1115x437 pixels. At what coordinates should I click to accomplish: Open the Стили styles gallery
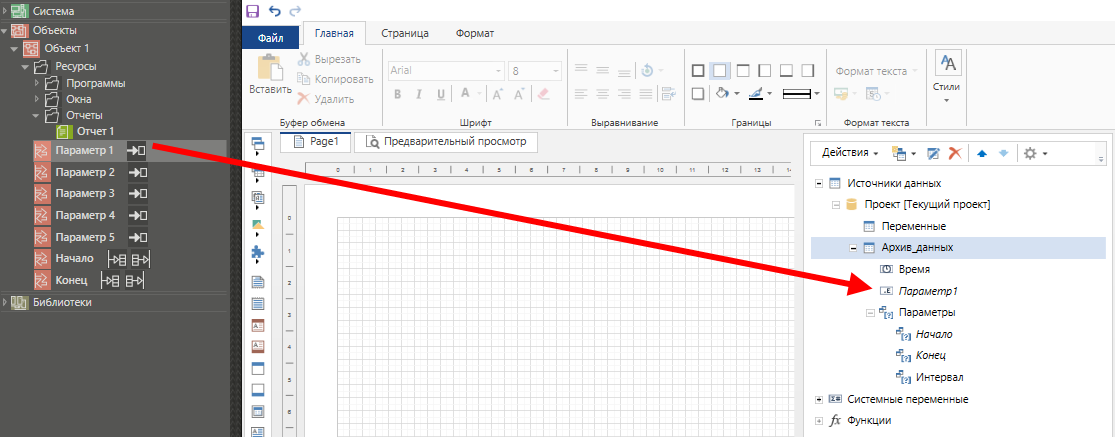pos(946,74)
